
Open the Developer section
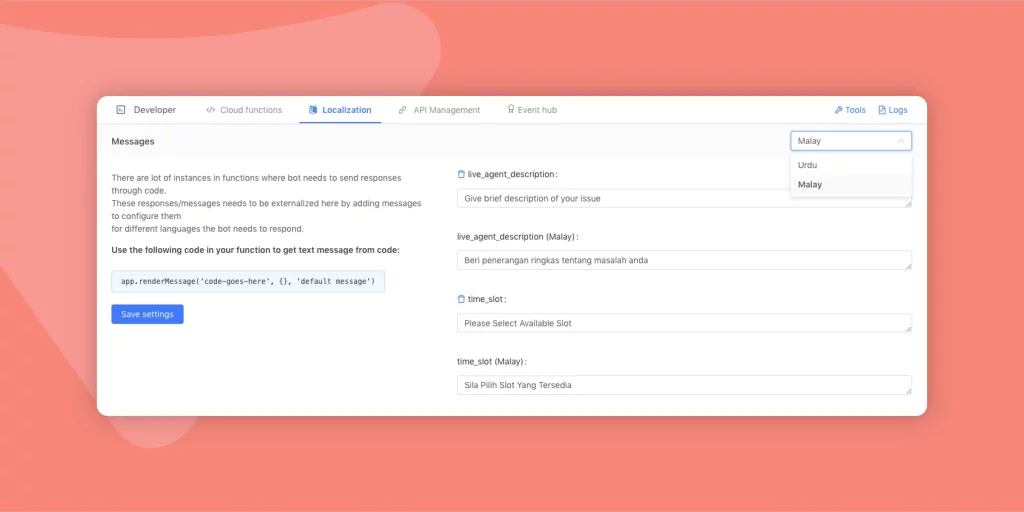(146, 110)
